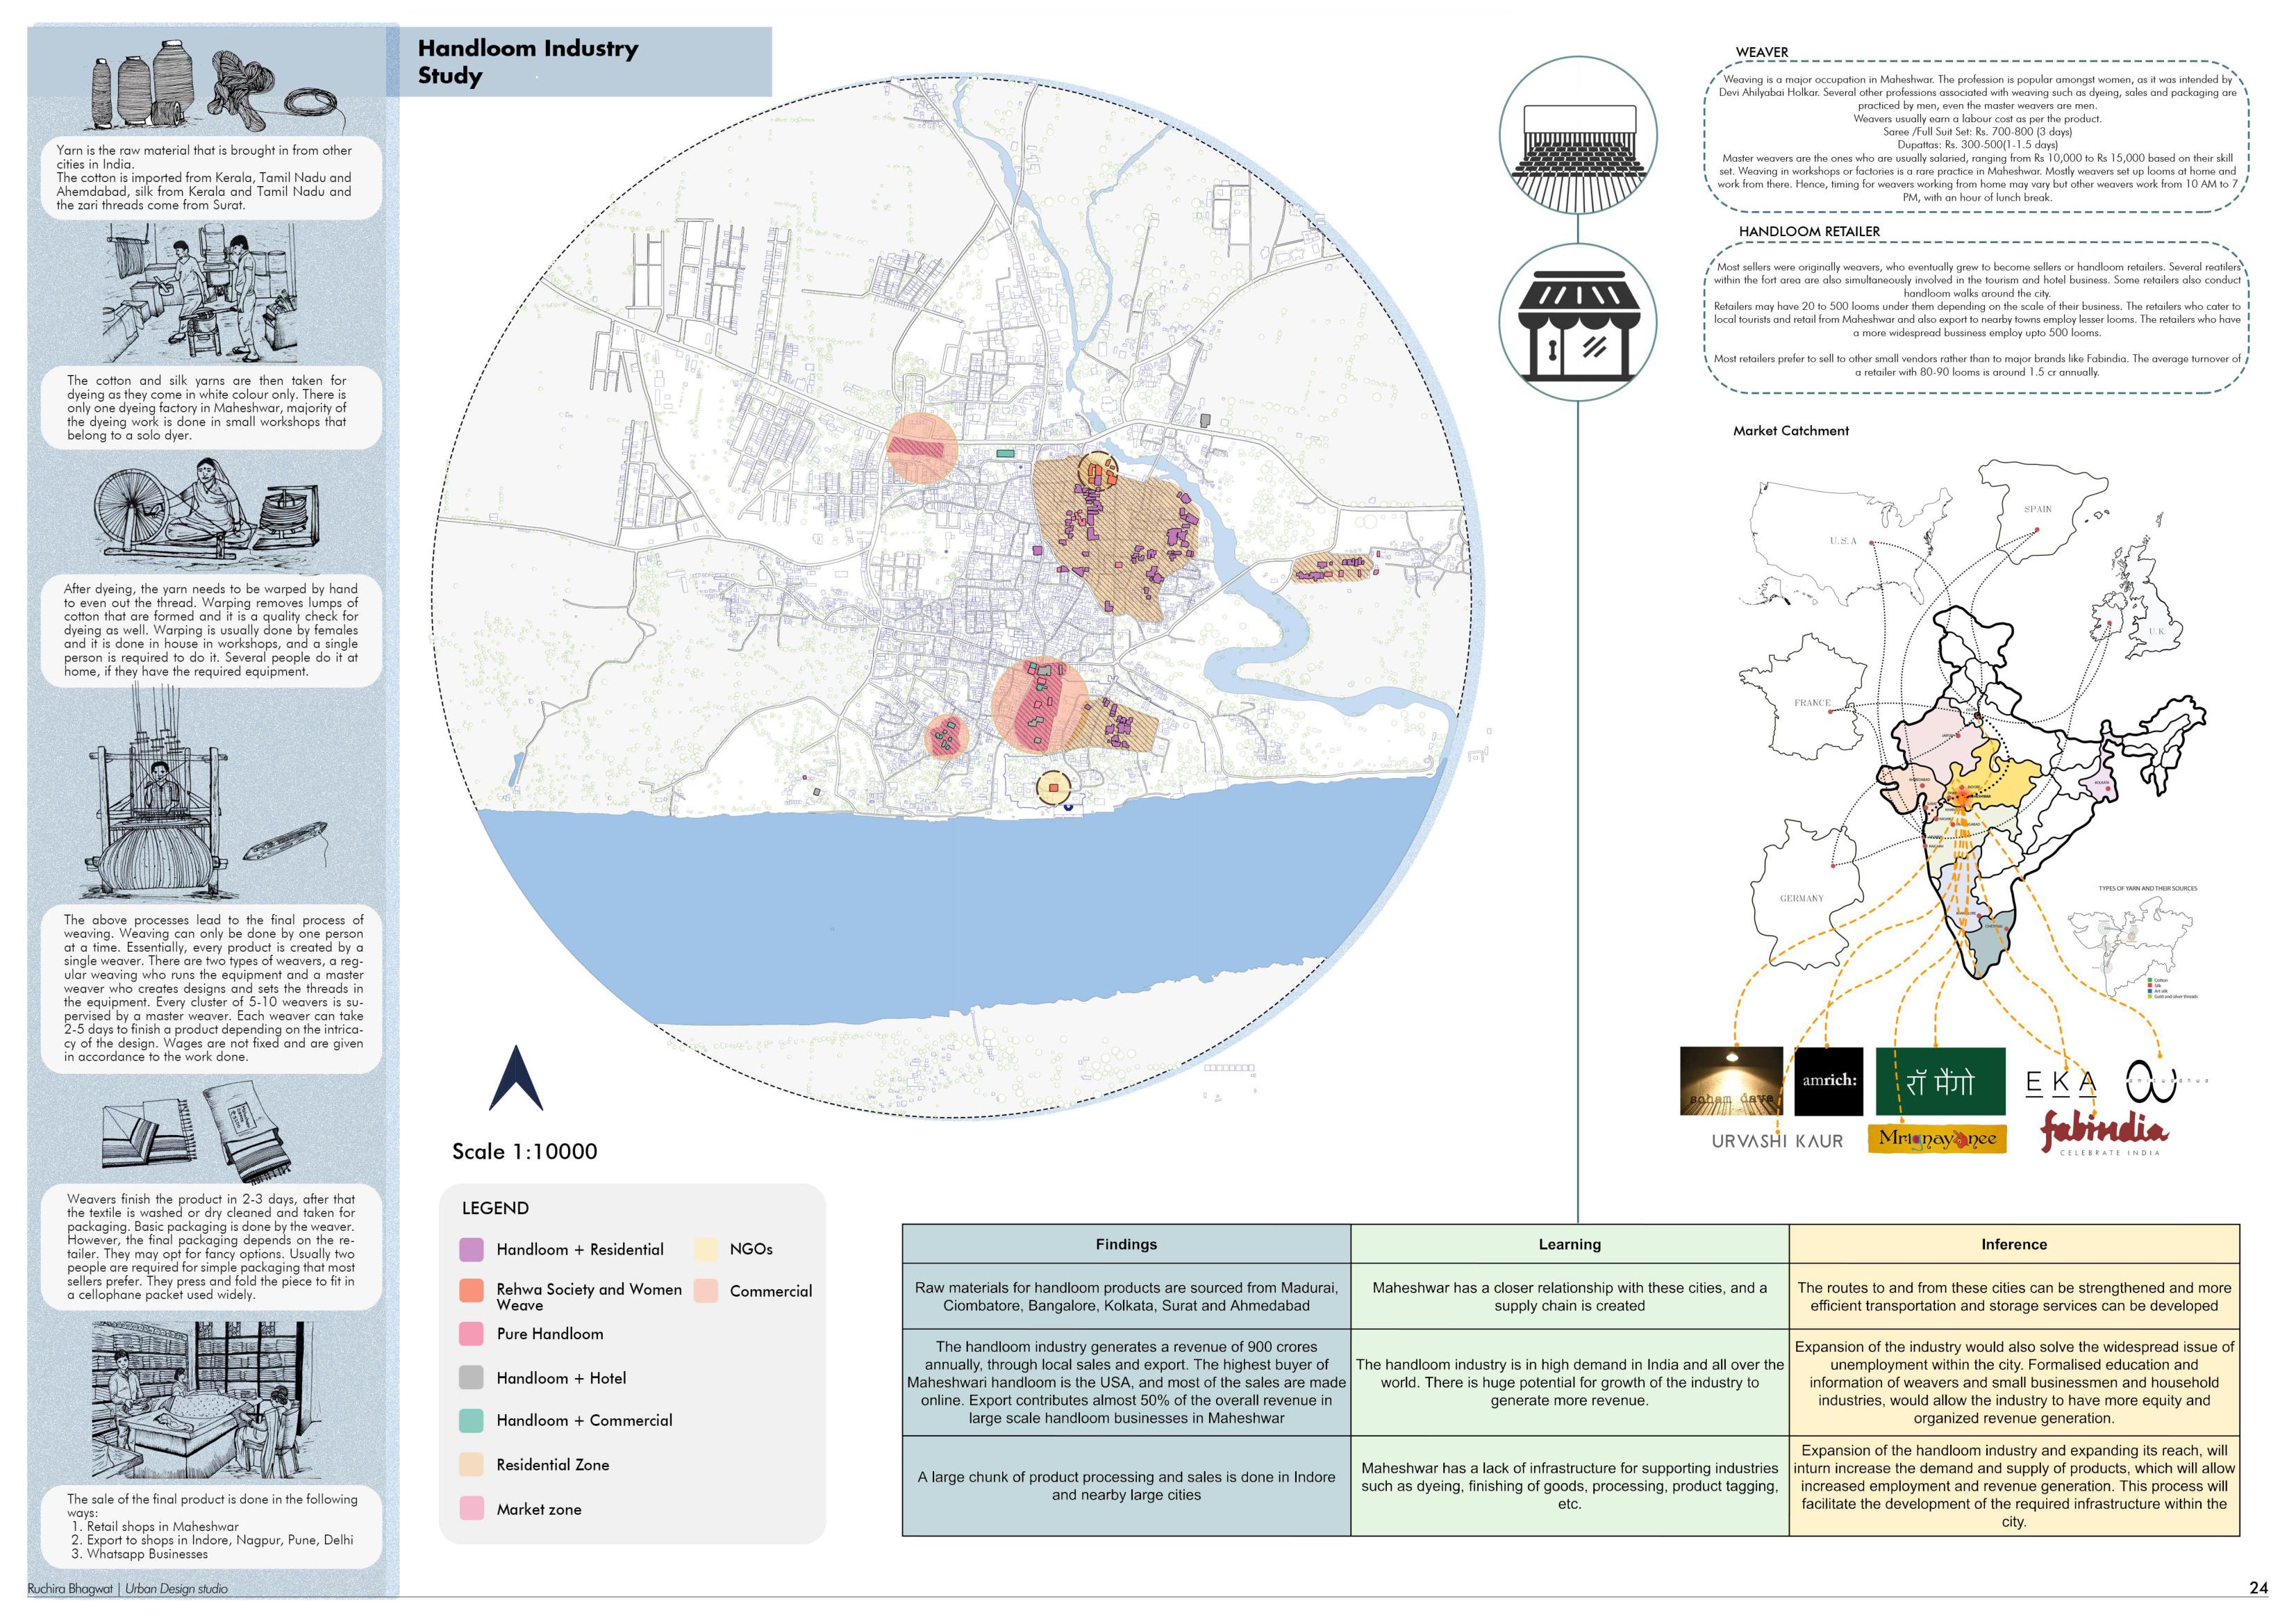Click the Handloom + Commercial teal swatch
The width and height of the screenshot is (2296, 1624).
point(471,1420)
